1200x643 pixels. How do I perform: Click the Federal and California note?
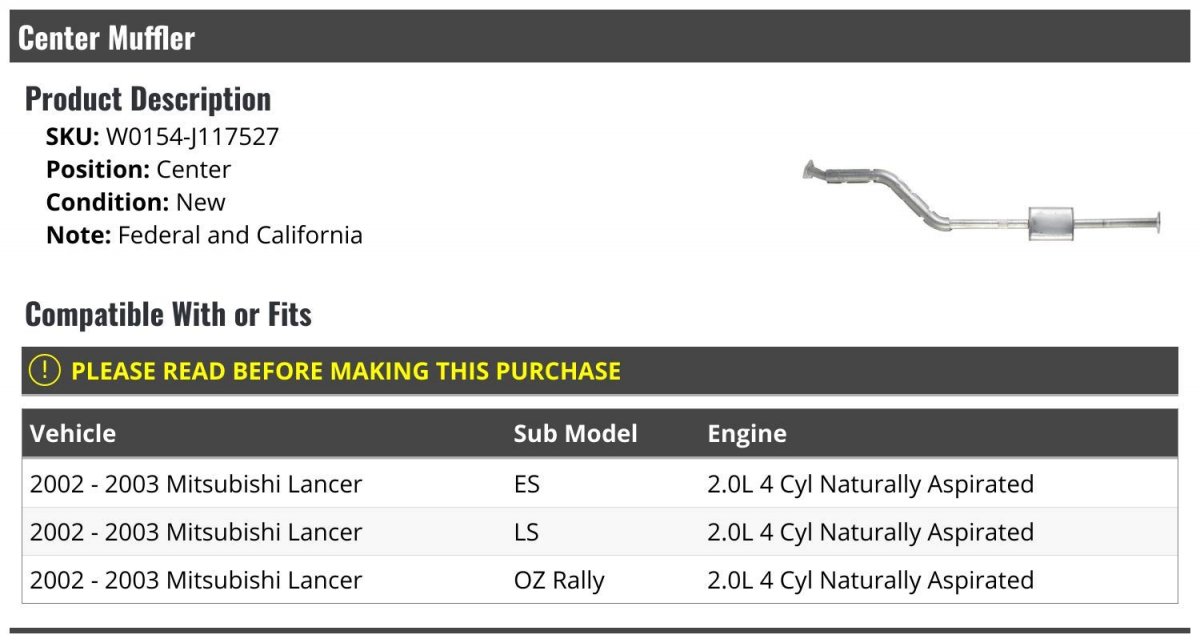(240, 235)
